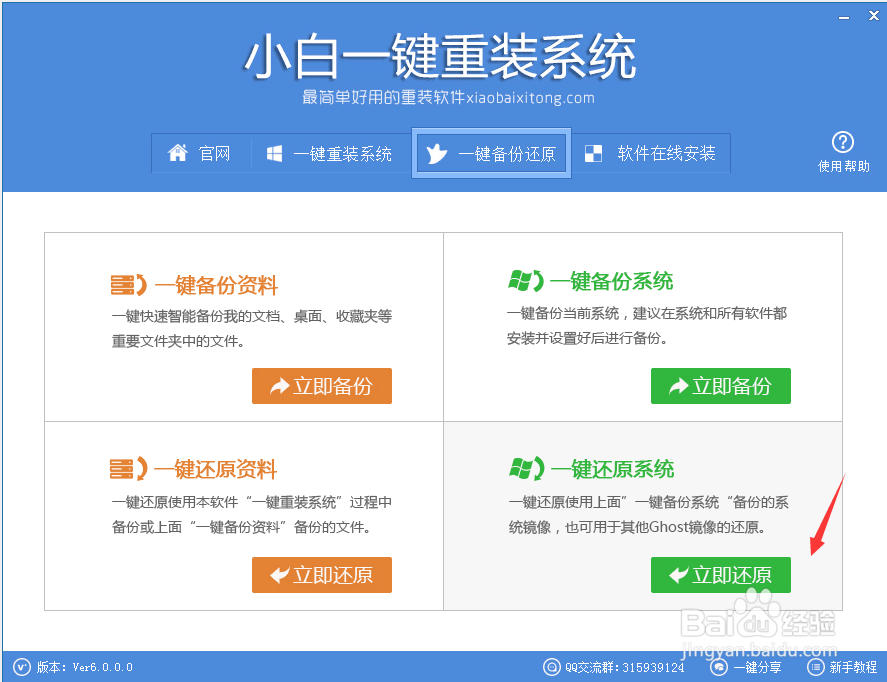
Task: Close the 小白一键重装系统 window
Action: point(873,16)
